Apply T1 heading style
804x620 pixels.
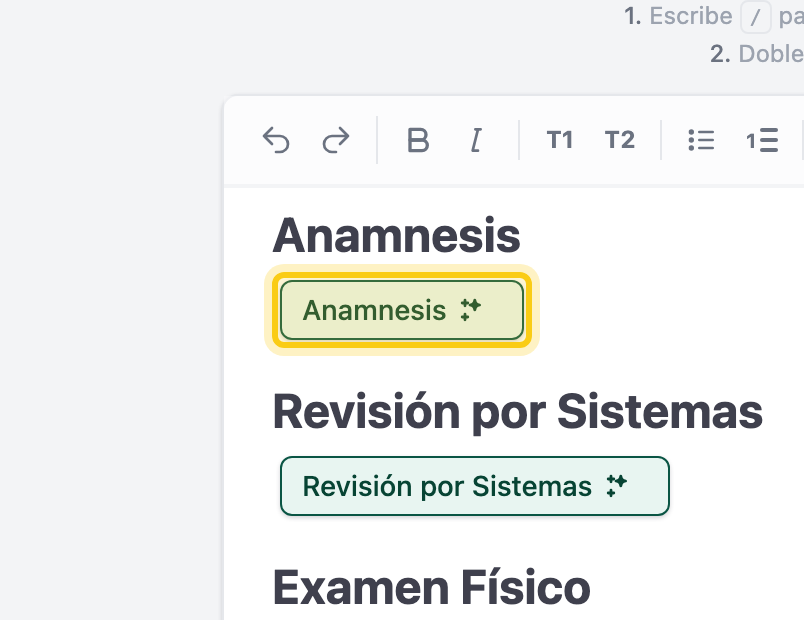click(x=559, y=140)
